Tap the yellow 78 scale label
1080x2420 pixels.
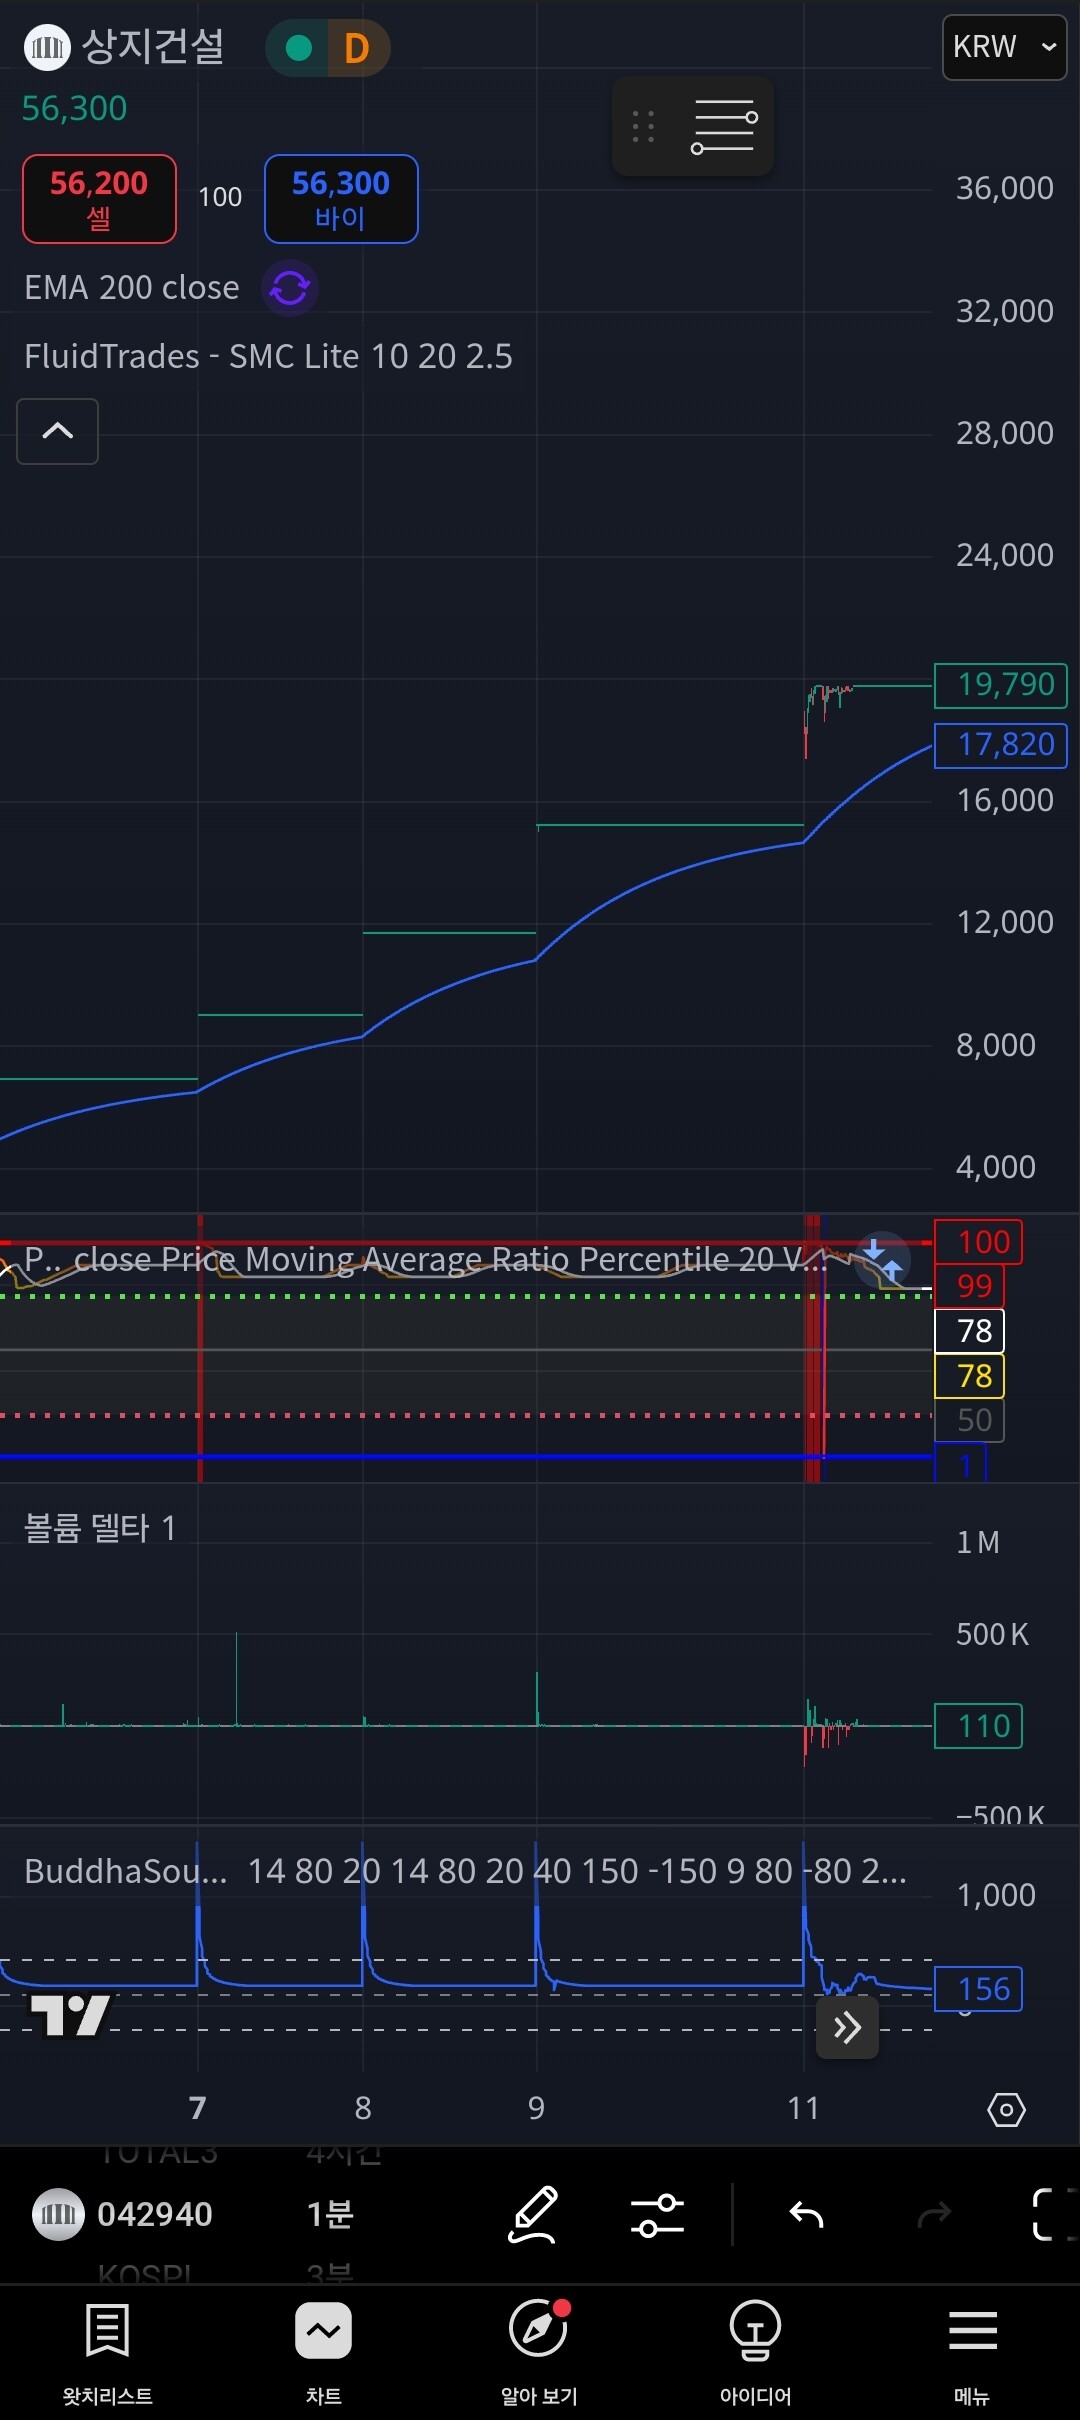pyautogui.click(x=969, y=1376)
